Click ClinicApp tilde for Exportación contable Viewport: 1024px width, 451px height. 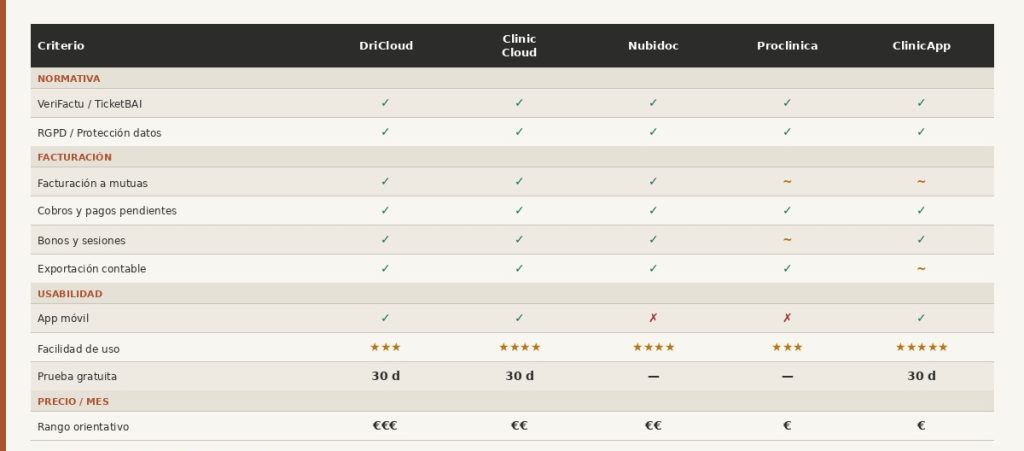pyautogui.click(x=921, y=269)
